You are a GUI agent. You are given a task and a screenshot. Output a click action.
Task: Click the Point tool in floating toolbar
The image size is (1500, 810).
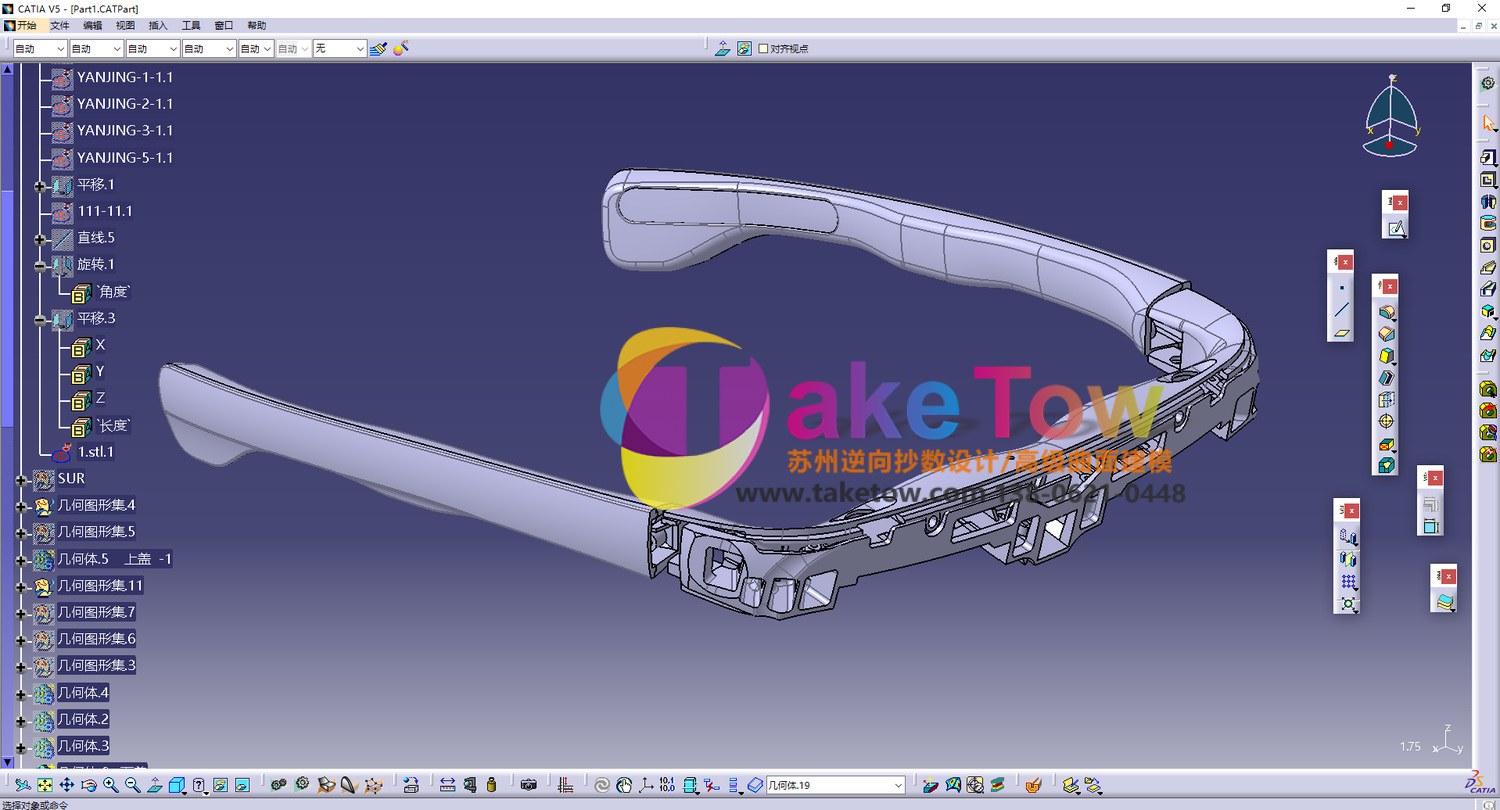coord(1341,287)
